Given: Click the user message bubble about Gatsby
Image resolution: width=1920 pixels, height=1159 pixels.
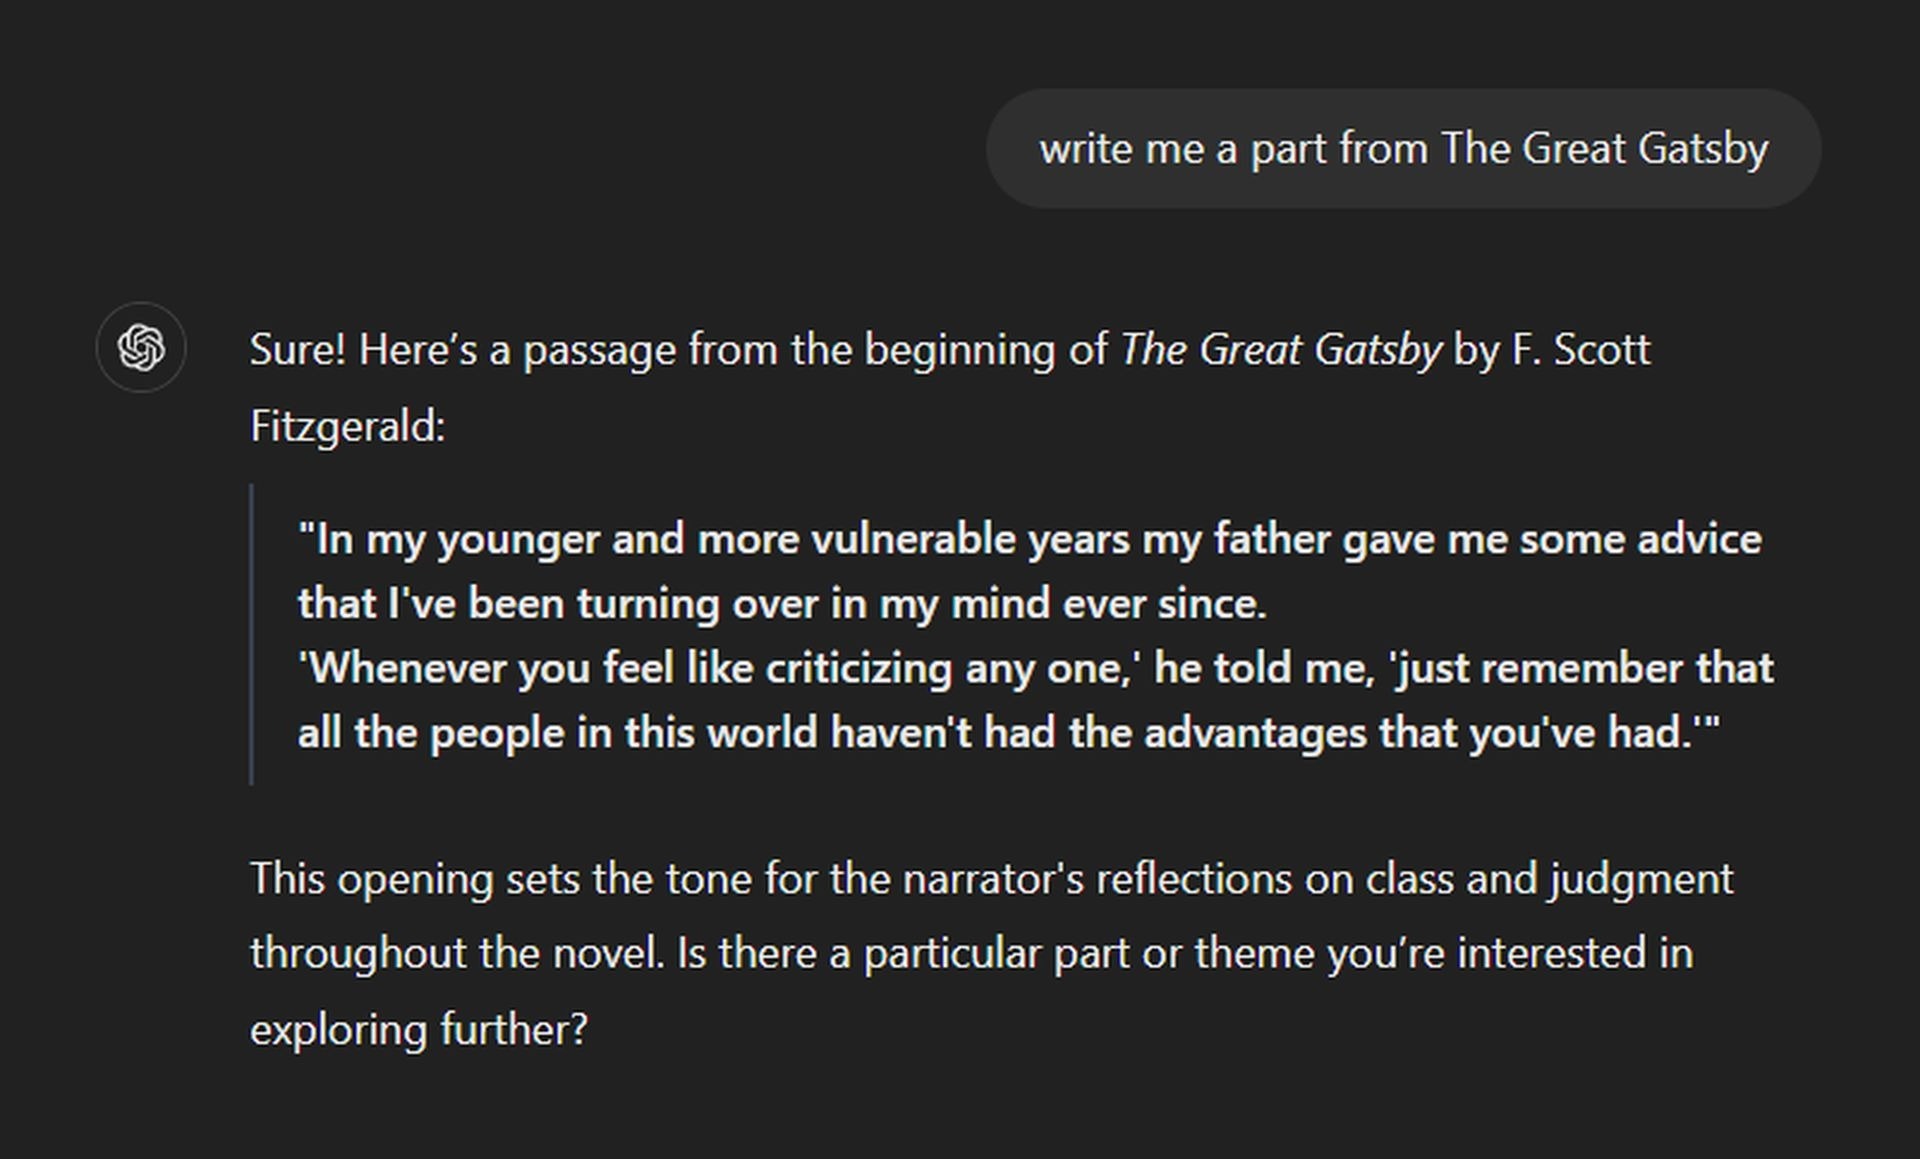Looking at the screenshot, I should click(1403, 149).
